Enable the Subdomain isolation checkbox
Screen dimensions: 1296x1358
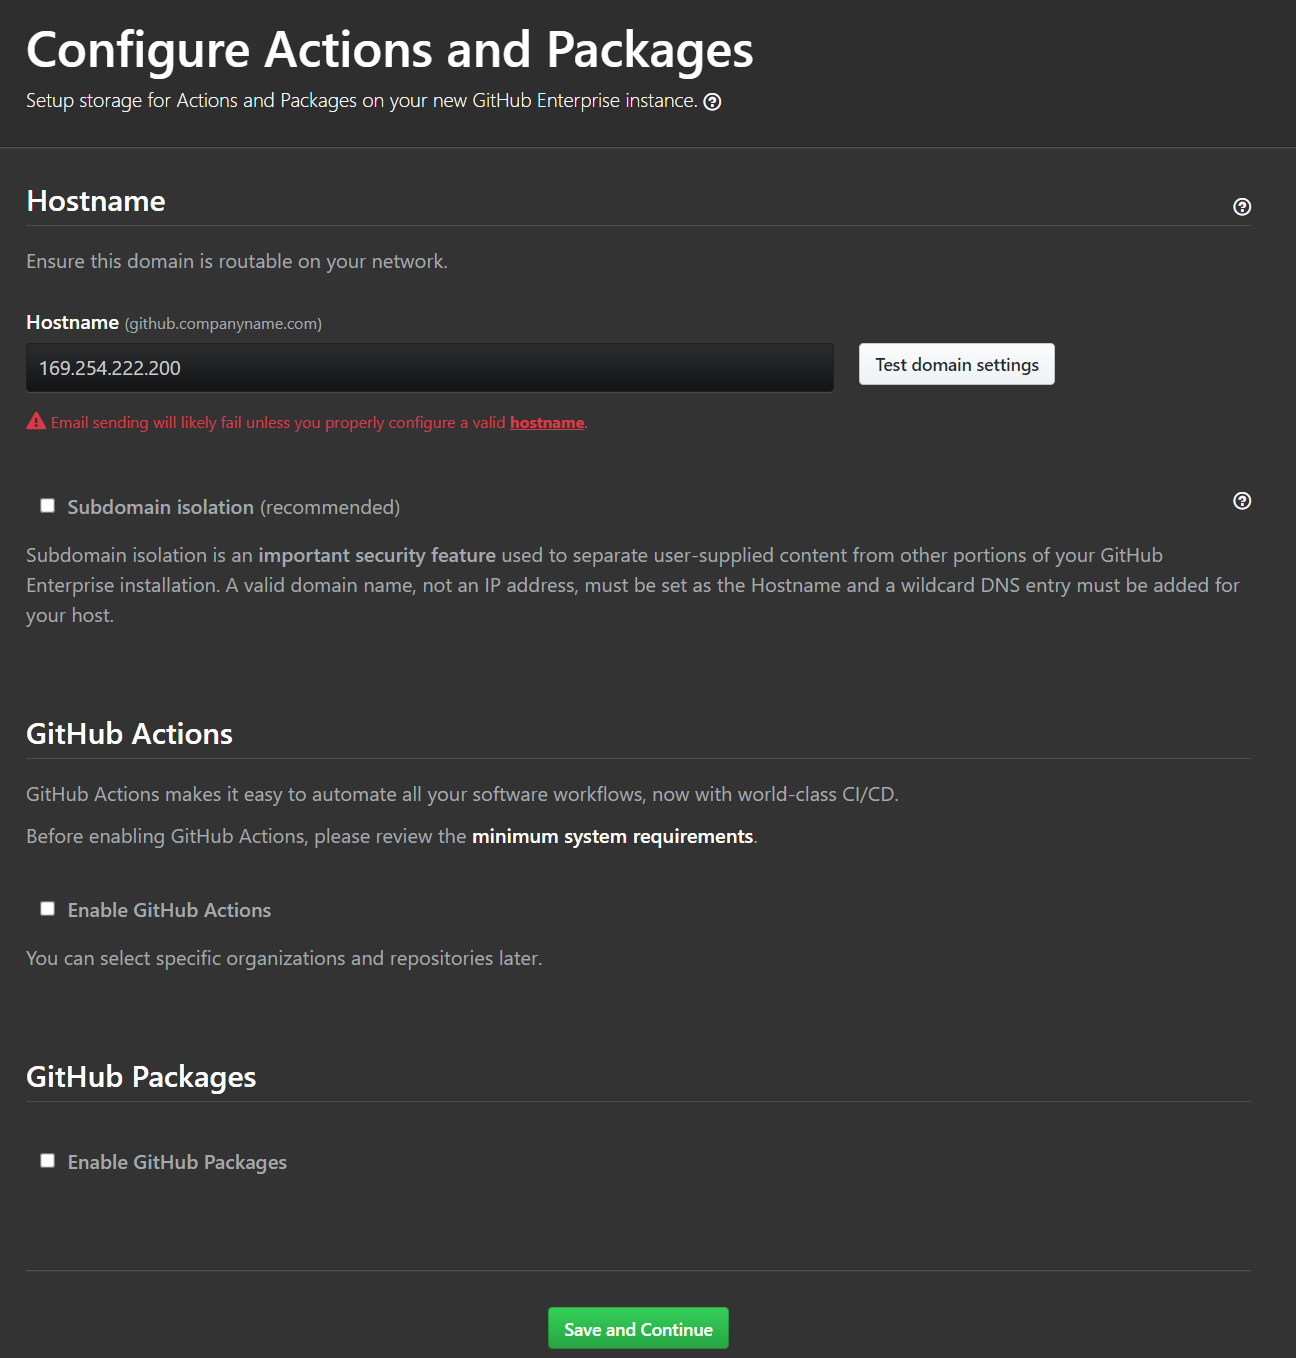coord(47,505)
